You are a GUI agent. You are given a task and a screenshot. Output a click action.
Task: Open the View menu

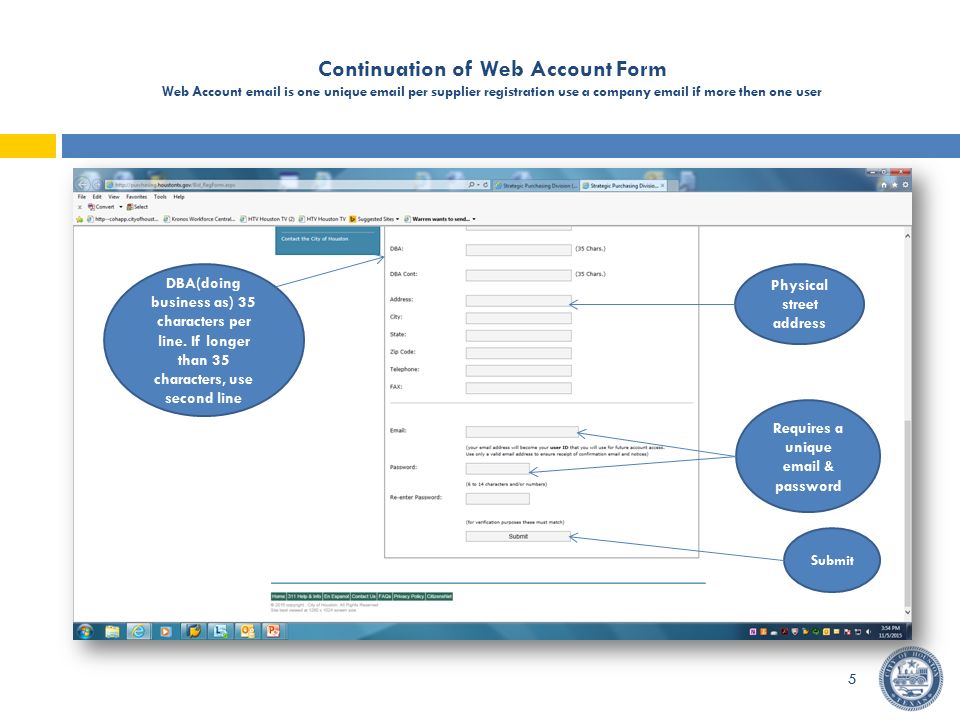(x=114, y=197)
